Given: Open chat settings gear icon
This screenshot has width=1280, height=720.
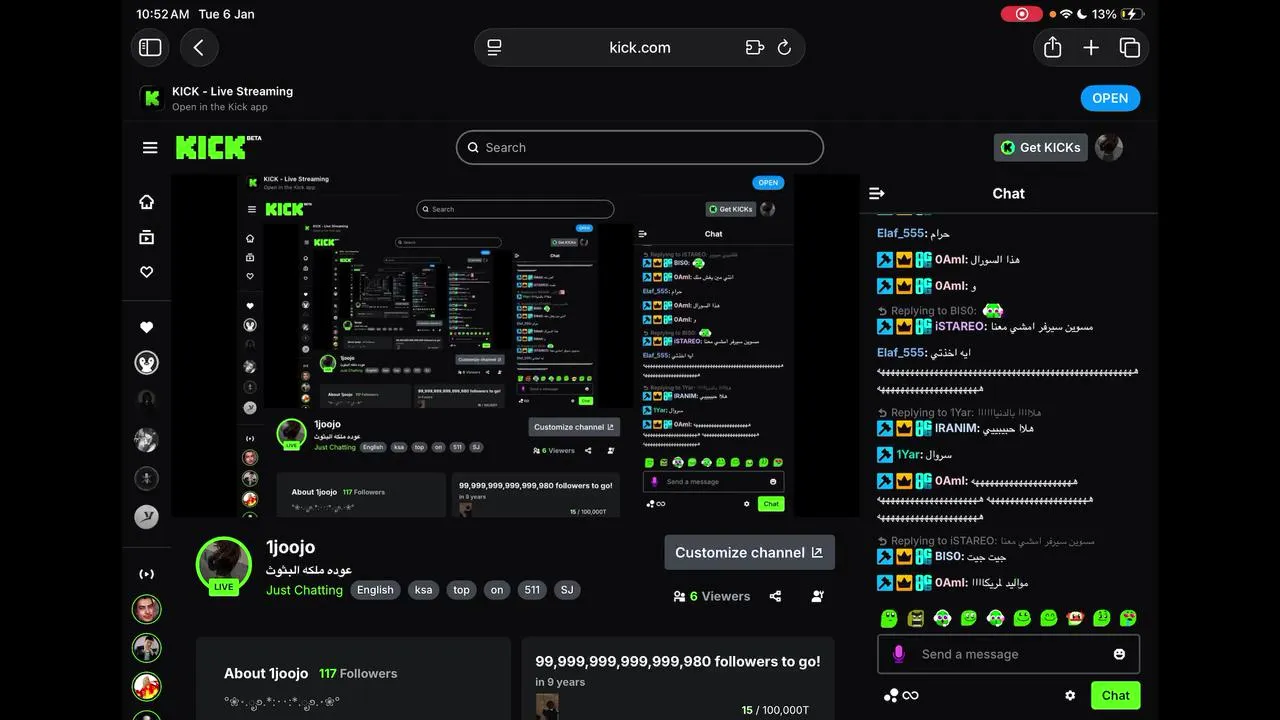Looking at the screenshot, I should click(x=1070, y=696).
